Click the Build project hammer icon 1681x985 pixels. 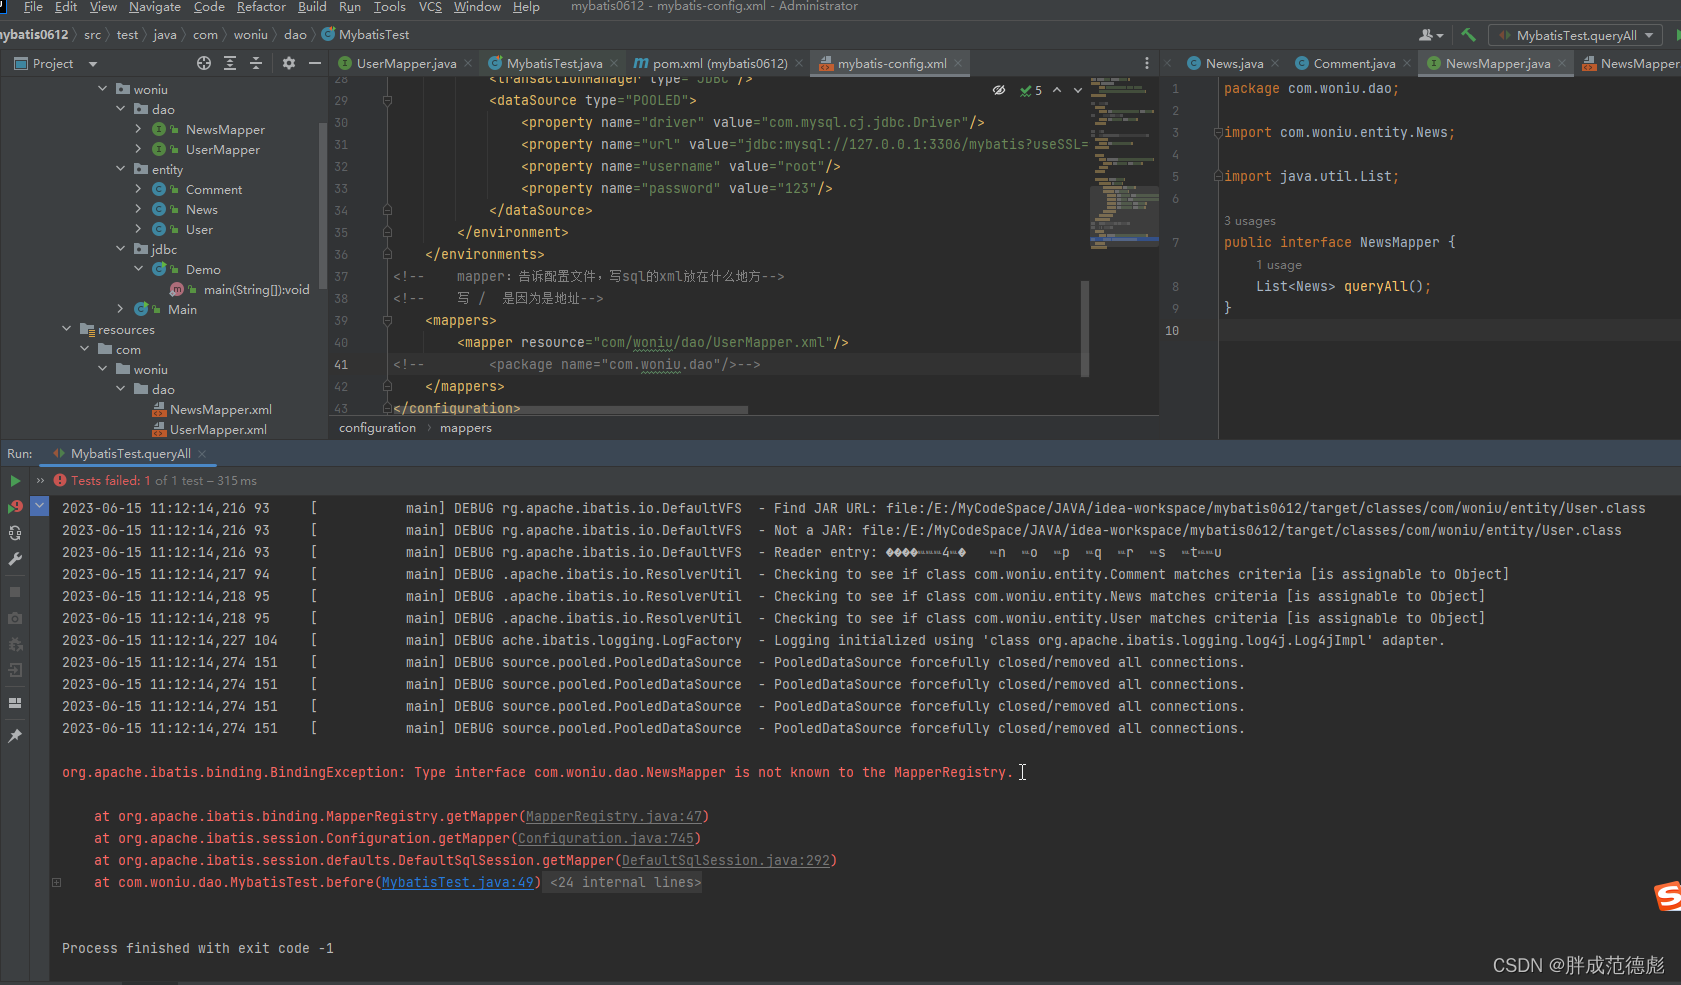(x=1468, y=35)
